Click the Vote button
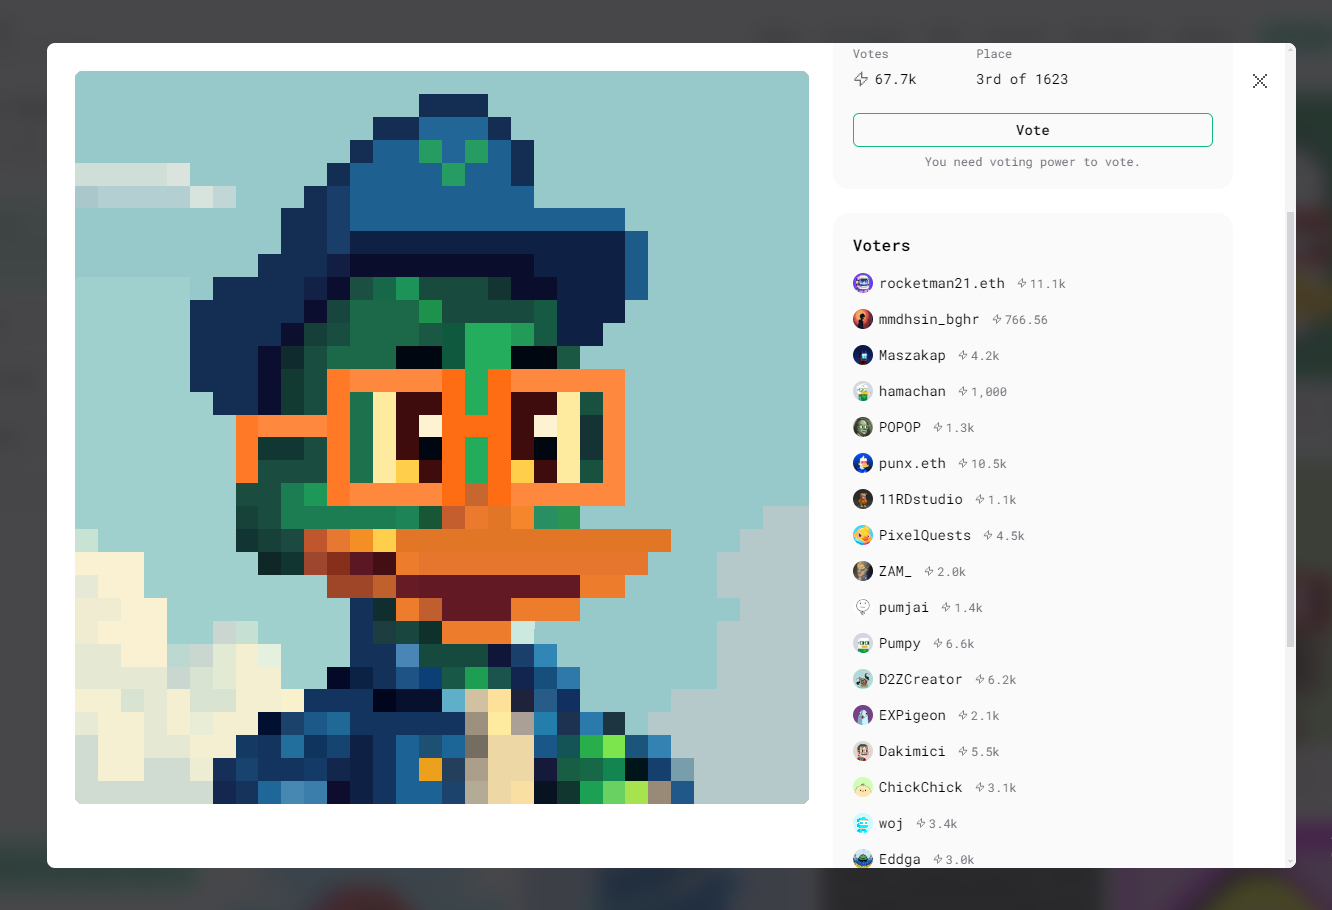Viewport: 1332px width, 910px height. pyautogui.click(x=1032, y=130)
